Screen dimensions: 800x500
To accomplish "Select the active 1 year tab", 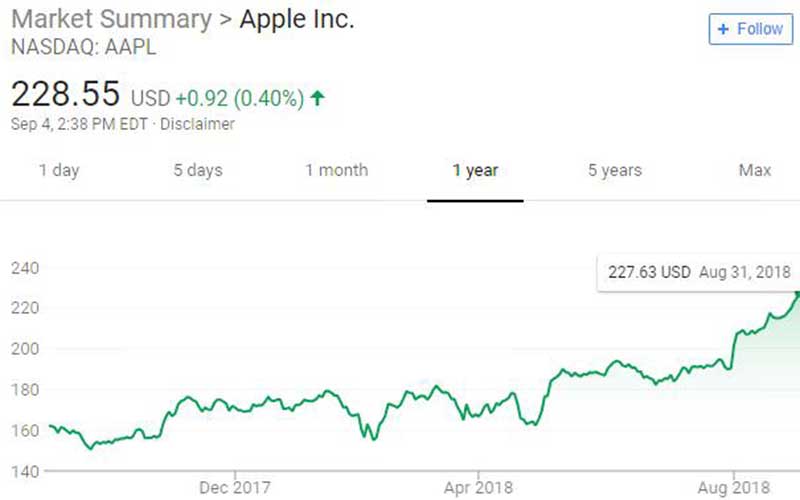I will [475, 171].
